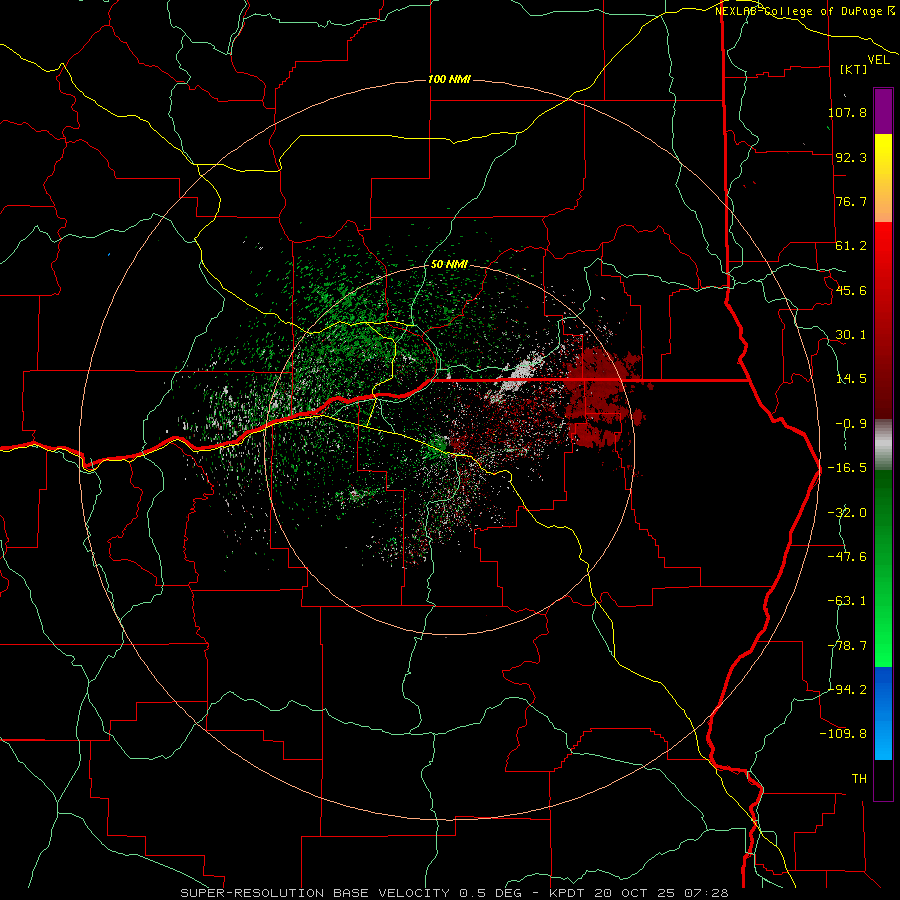Click the NEXLAB-College of DuPage credit text
This screenshot has width=900, height=900.
pos(804,10)
